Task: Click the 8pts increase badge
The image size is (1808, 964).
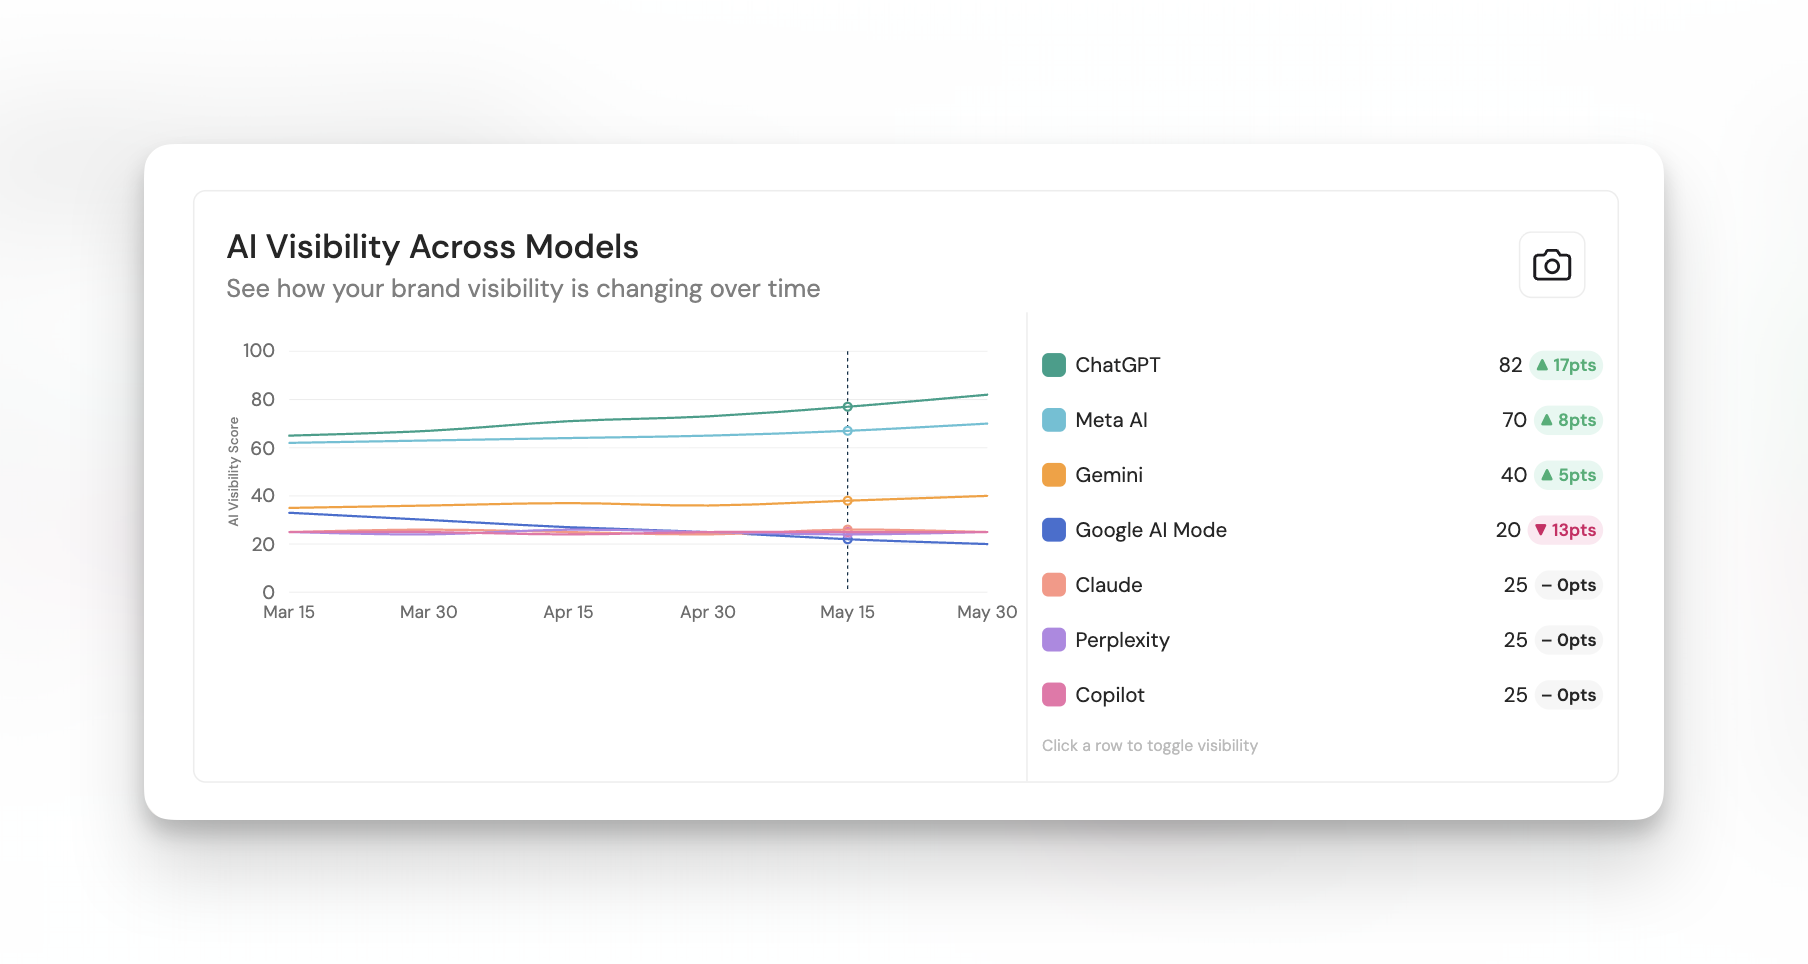Action: coord(1568,420)
